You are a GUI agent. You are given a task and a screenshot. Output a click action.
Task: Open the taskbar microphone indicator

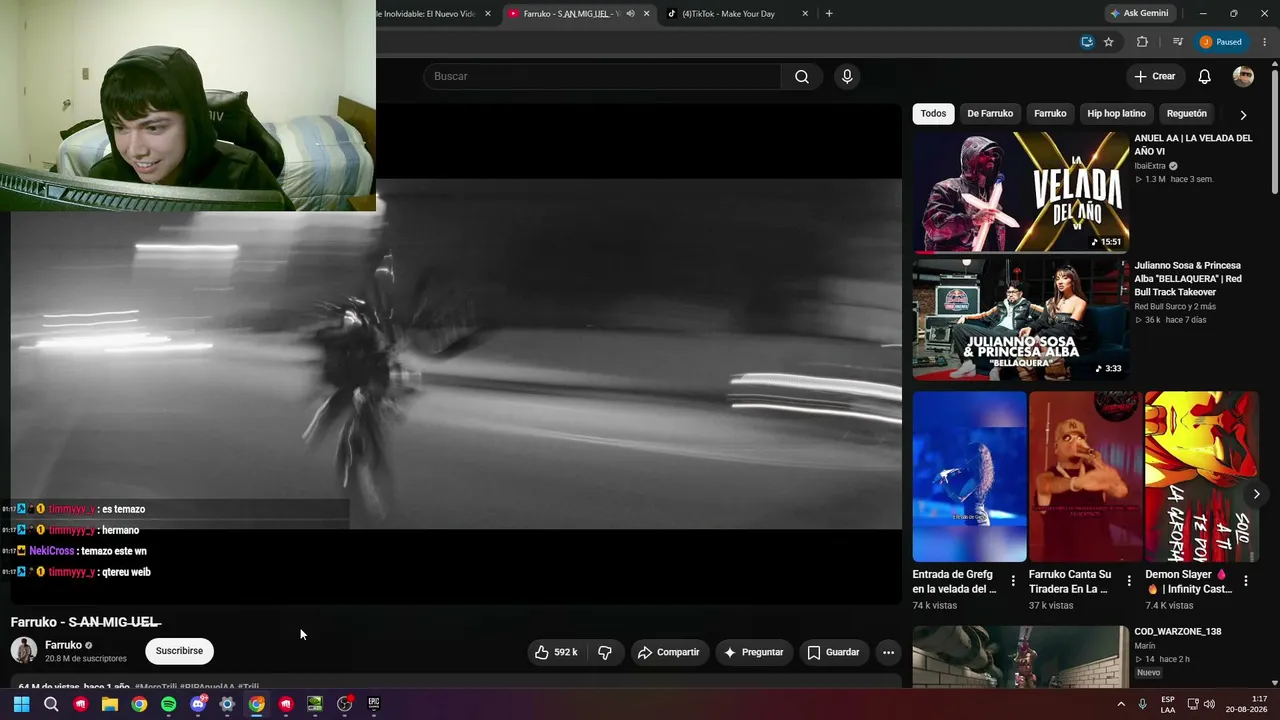1142,704
